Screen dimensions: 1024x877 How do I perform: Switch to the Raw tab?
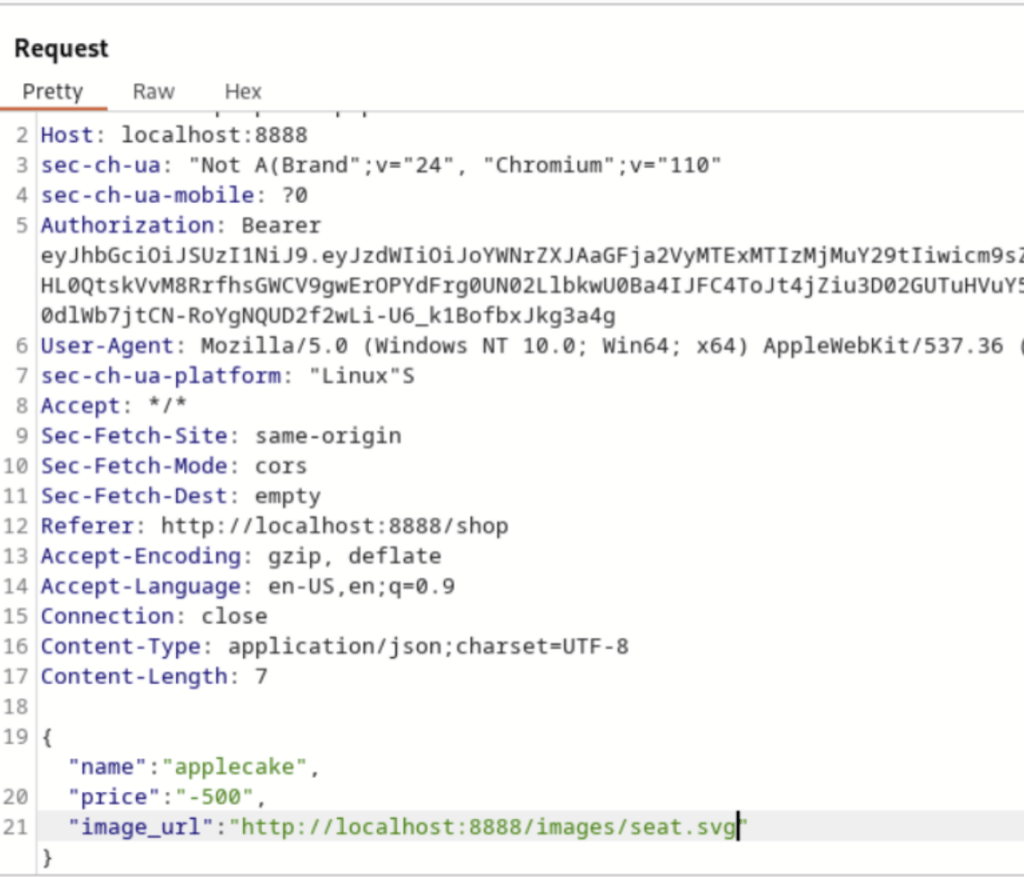[x=152, y=91]
